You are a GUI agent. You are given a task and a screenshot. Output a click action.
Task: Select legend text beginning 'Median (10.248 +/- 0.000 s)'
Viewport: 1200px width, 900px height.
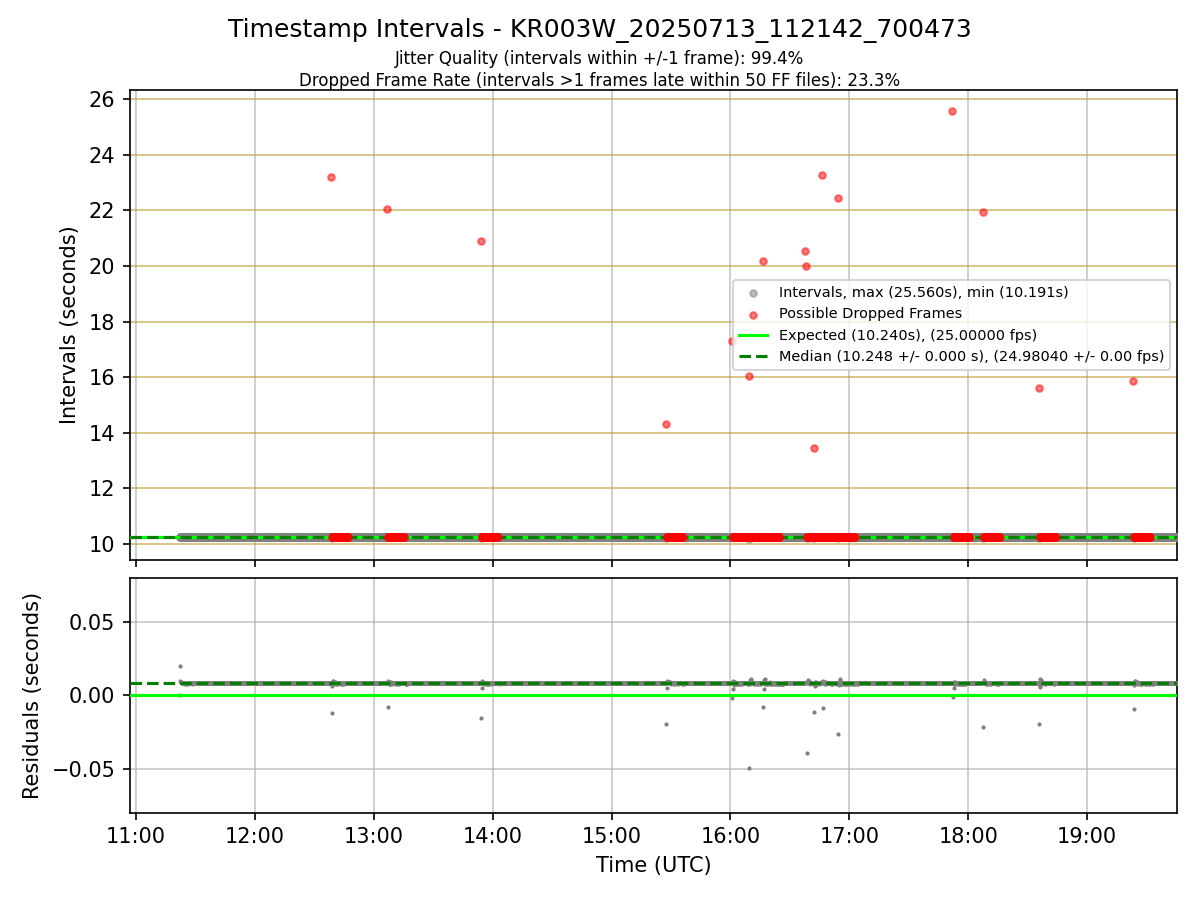(x=971, y=356)
